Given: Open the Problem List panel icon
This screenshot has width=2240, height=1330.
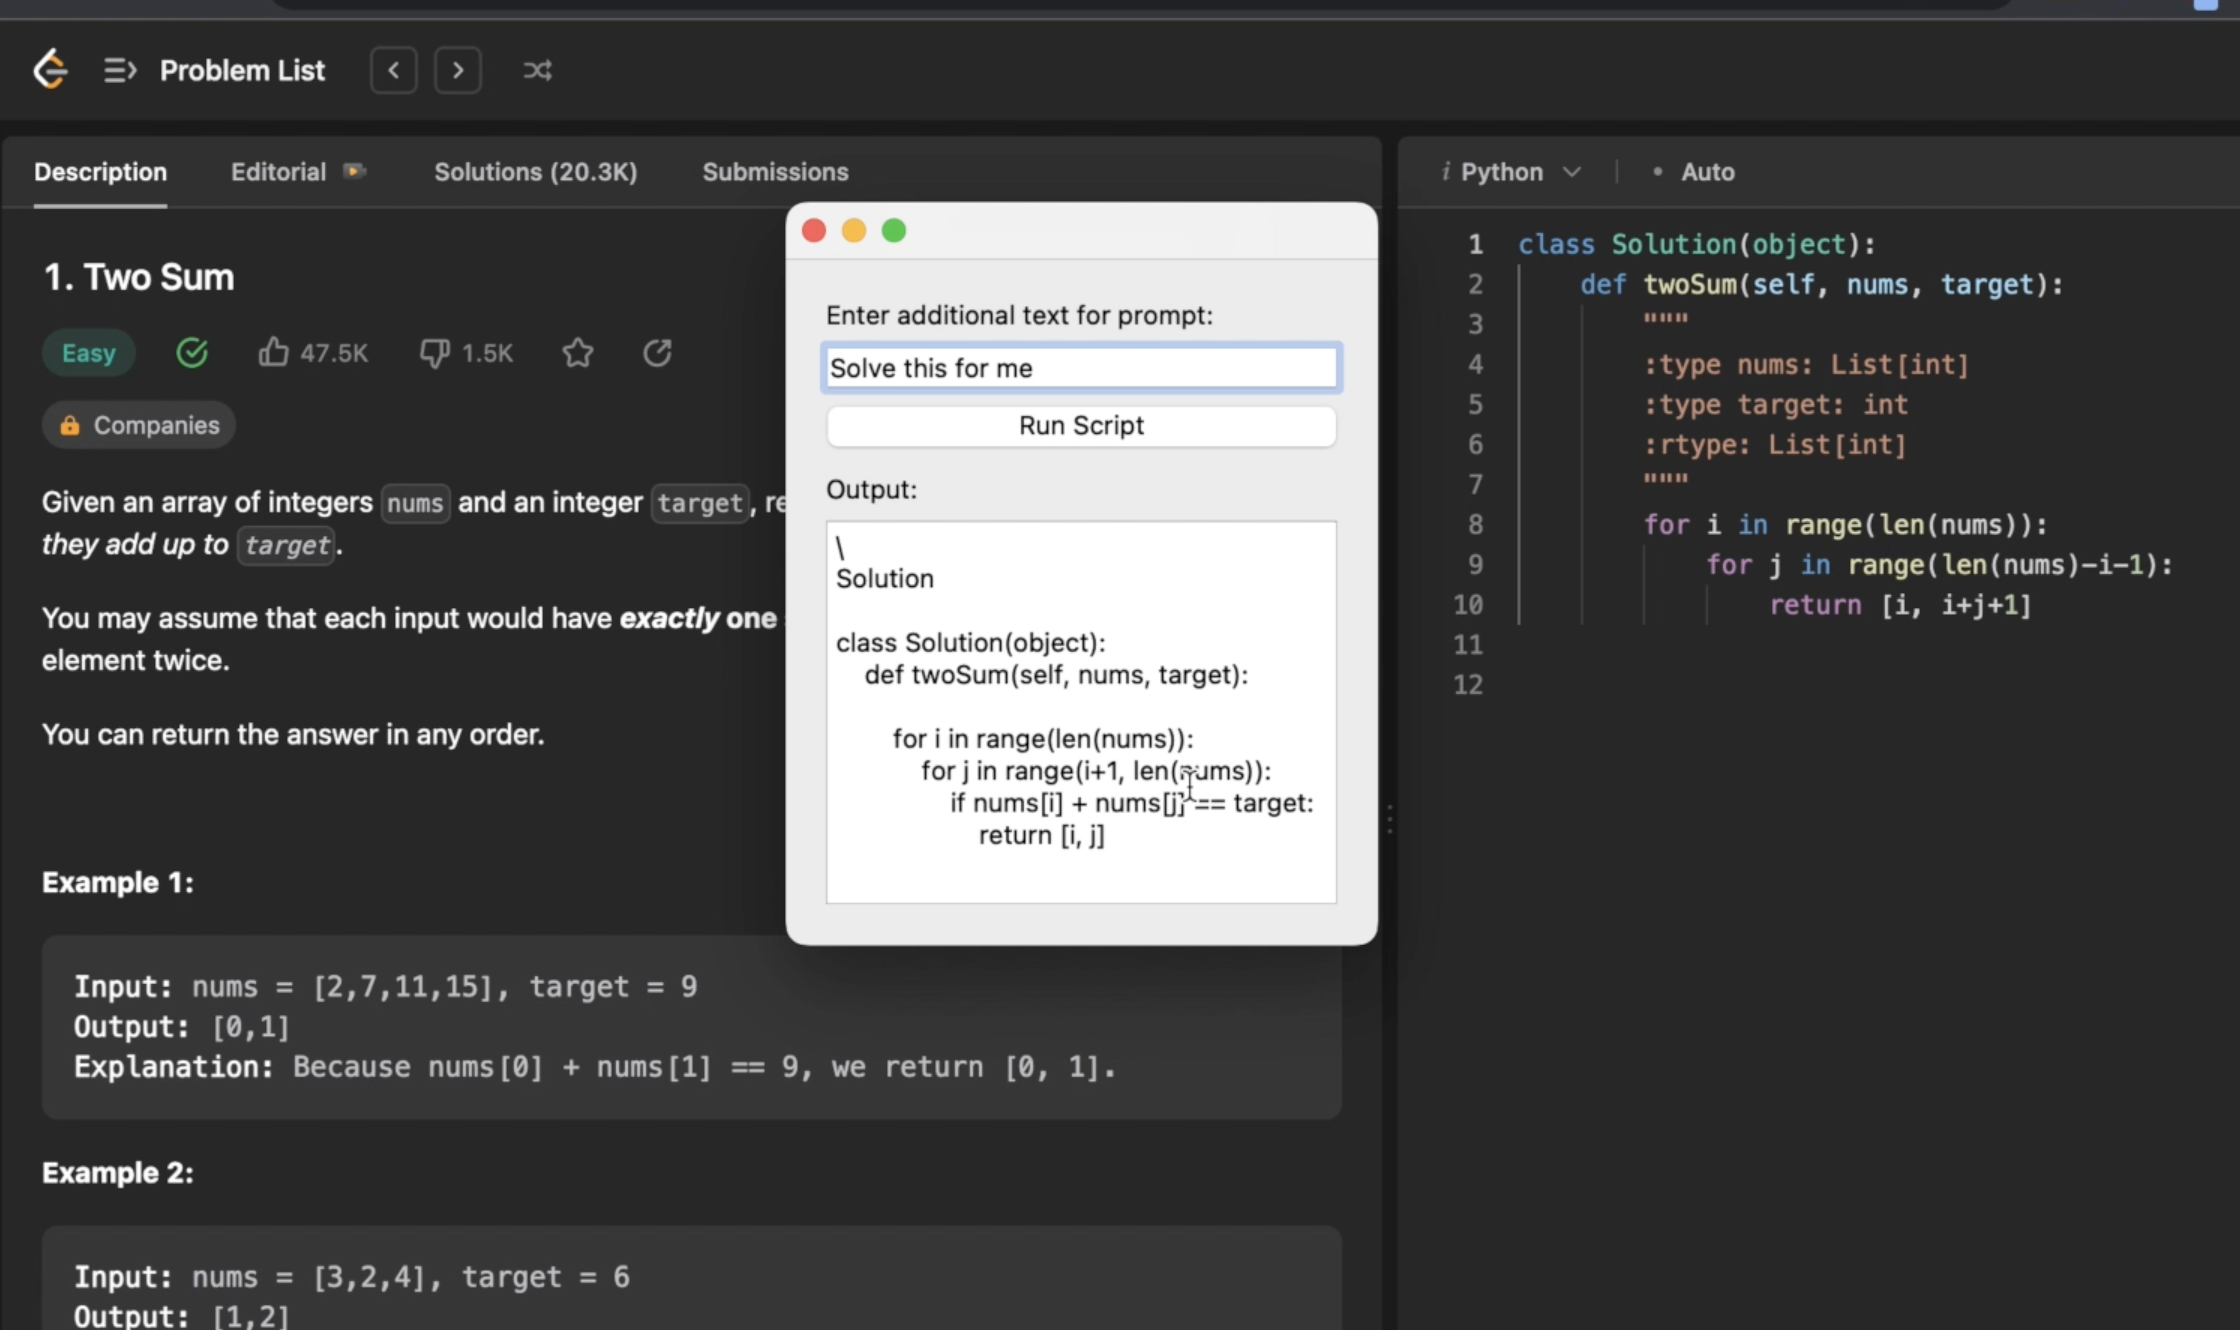Looking at the screenshot, I should pos(120,70).
